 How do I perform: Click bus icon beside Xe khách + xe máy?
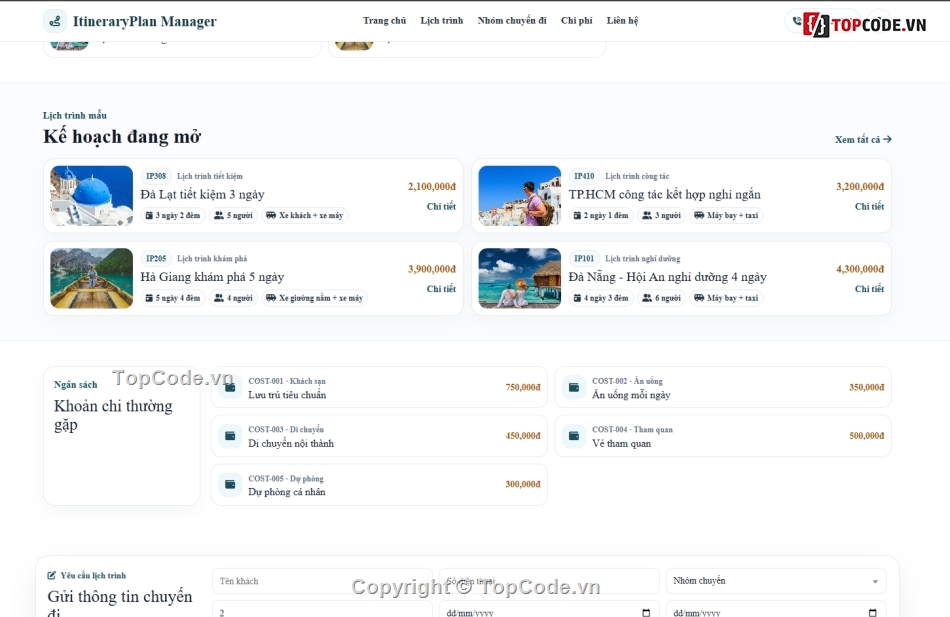271,215
